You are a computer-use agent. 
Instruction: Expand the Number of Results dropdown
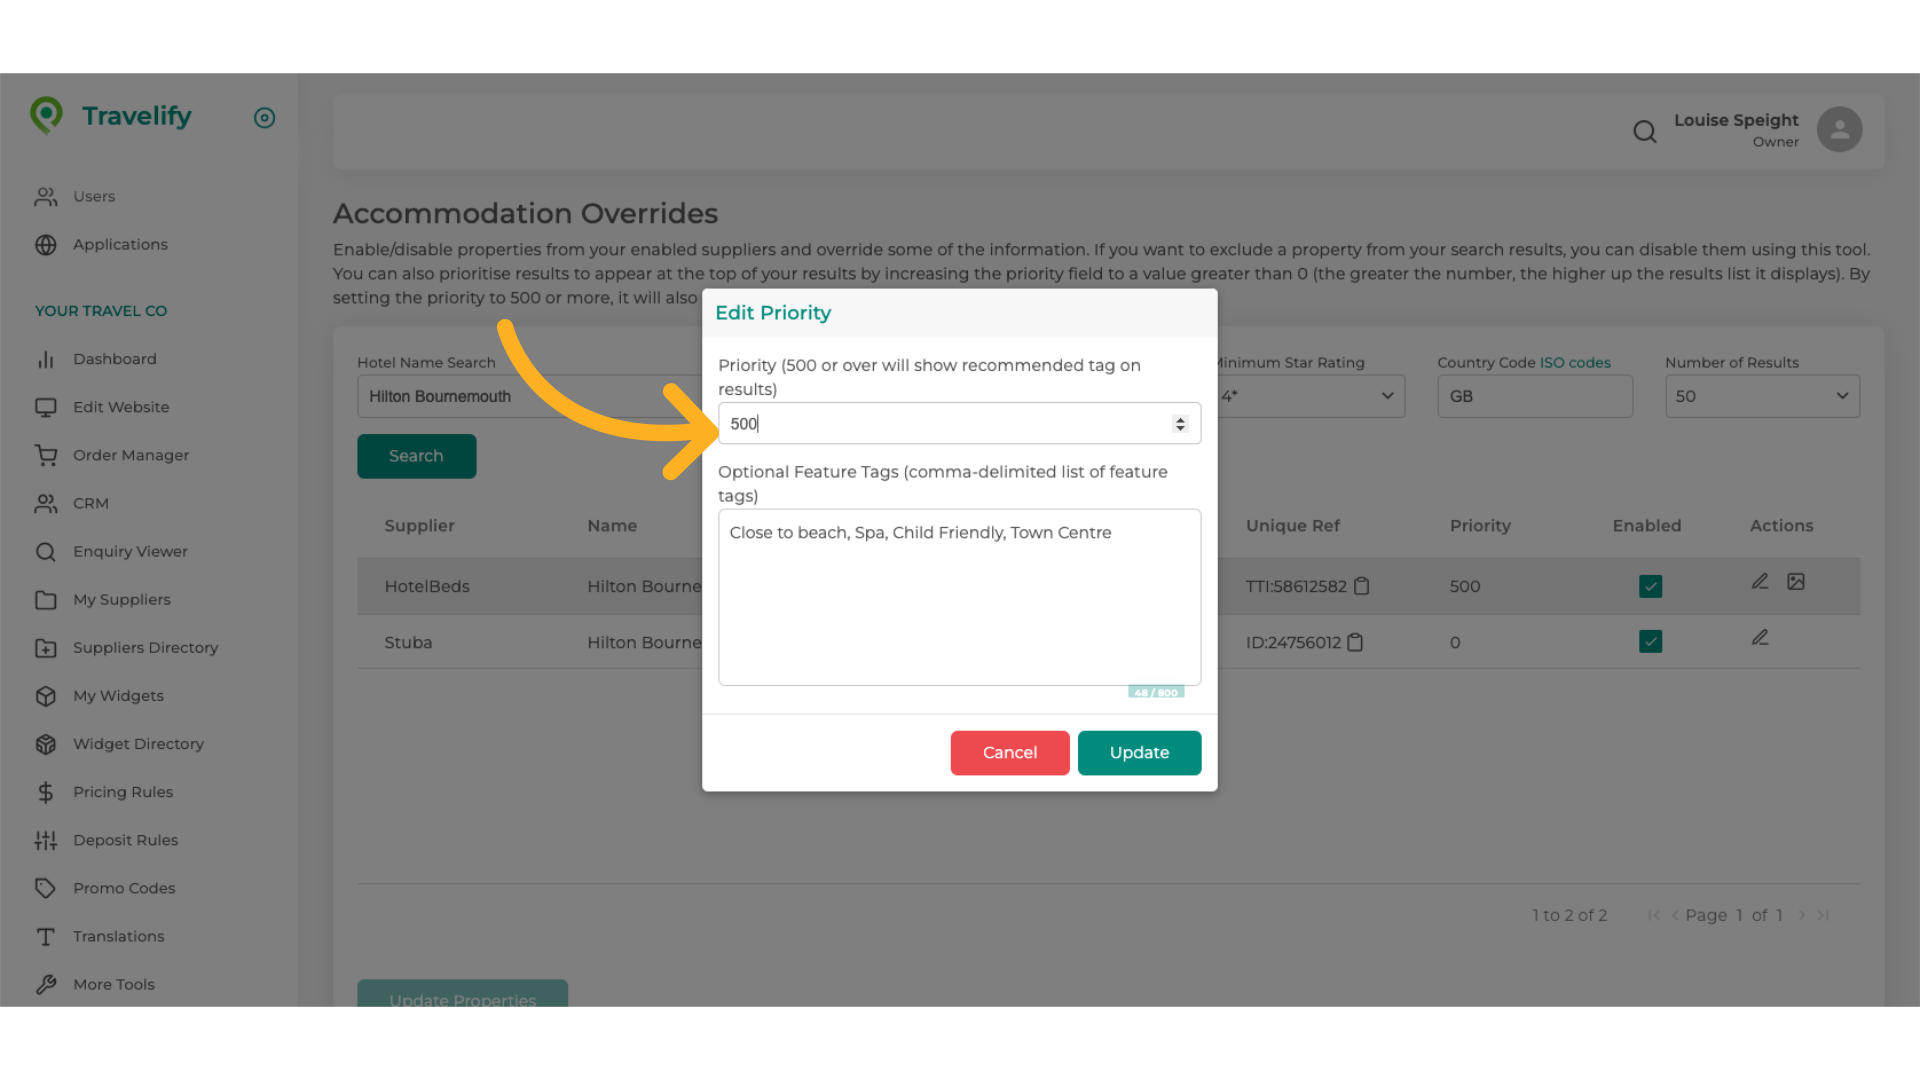pos(1761,396)
